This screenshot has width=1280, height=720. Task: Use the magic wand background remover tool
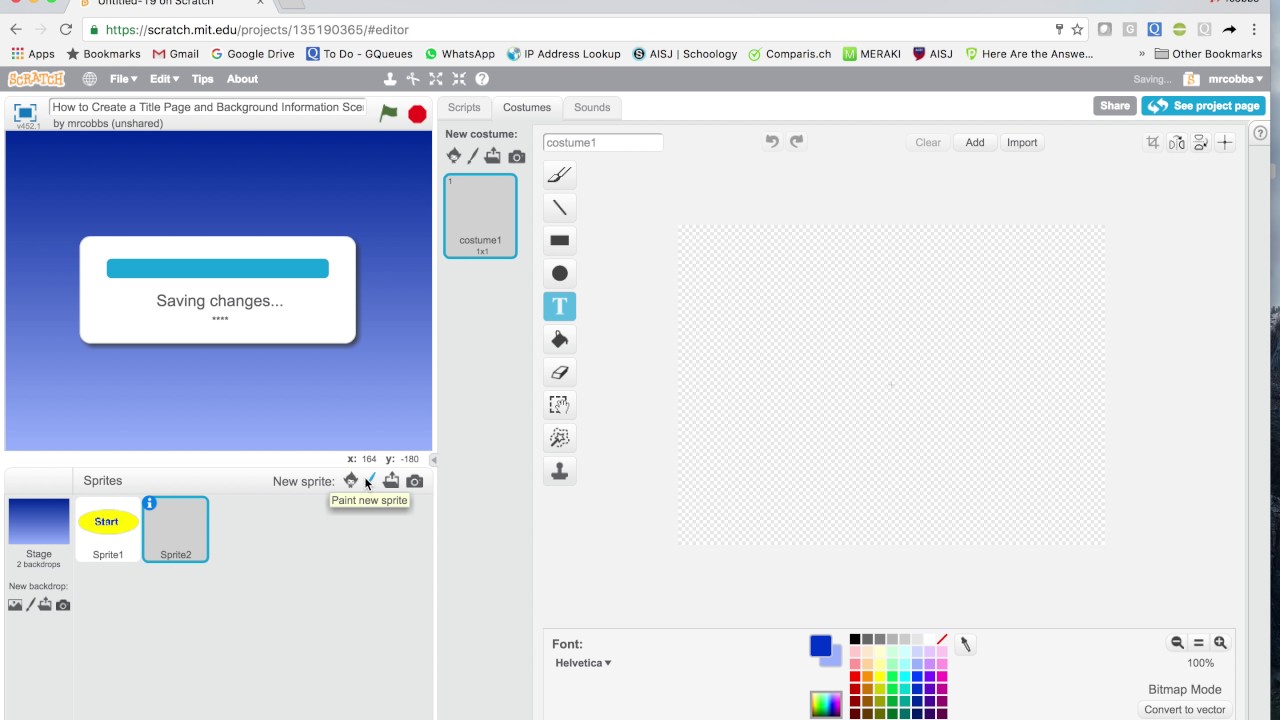560,438
